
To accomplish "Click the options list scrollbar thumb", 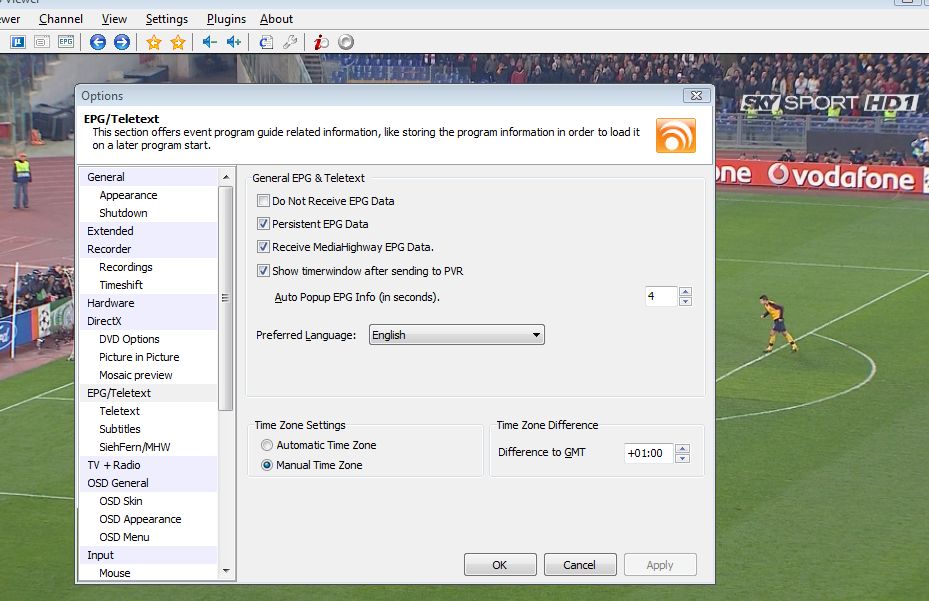I will click(x=226, y=298).
